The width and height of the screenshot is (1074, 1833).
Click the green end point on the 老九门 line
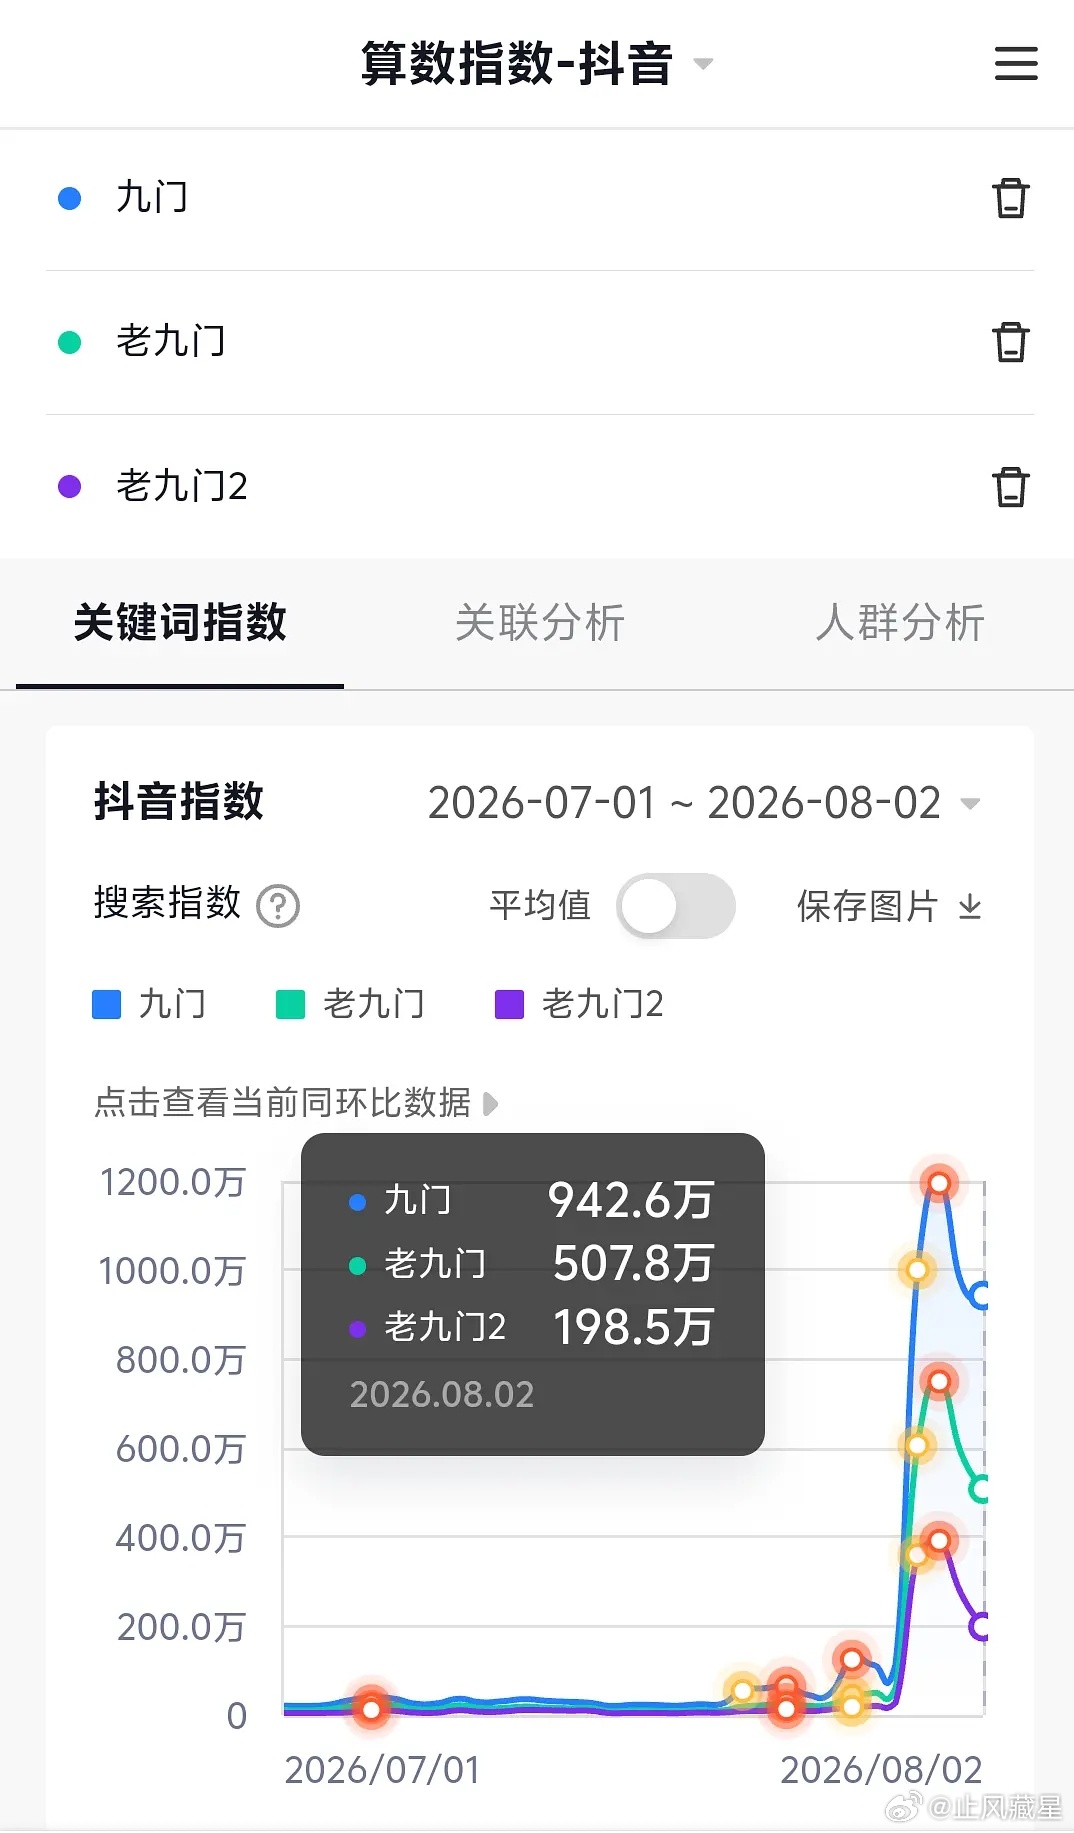coord(980,1488)
